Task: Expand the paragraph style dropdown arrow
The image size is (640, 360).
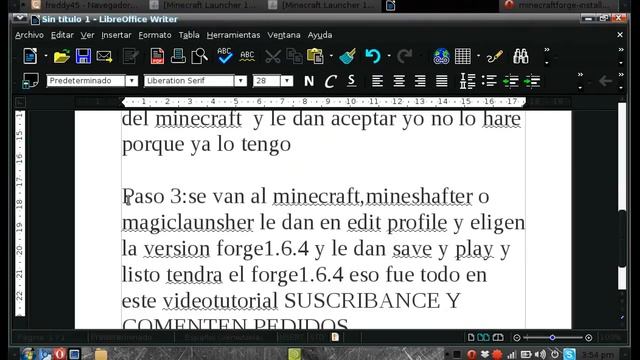Action: tap(131, 81)
